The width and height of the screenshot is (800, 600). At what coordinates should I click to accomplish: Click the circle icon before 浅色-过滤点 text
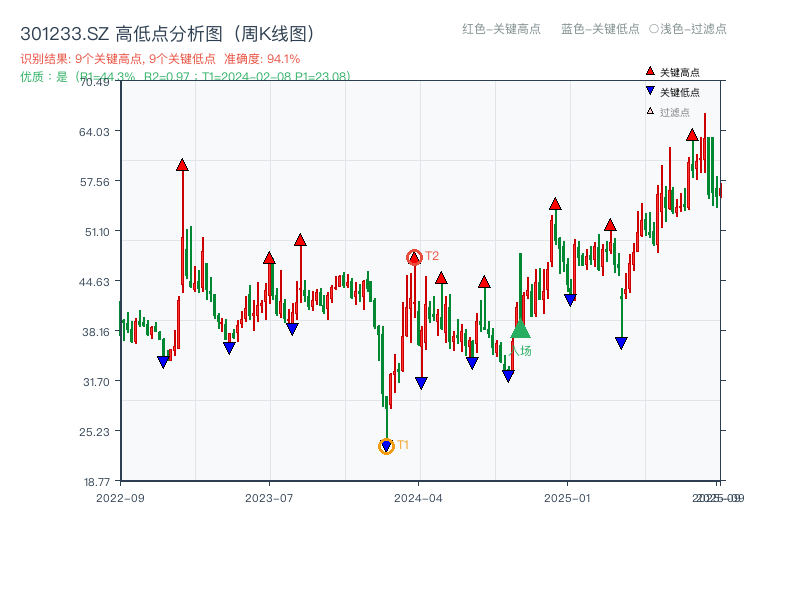point(653,30)
